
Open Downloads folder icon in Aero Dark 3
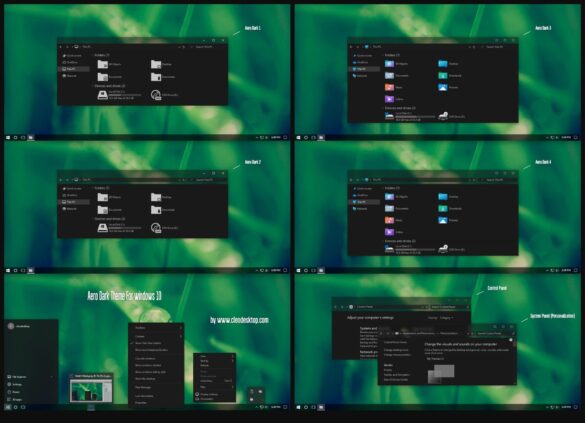442,75
